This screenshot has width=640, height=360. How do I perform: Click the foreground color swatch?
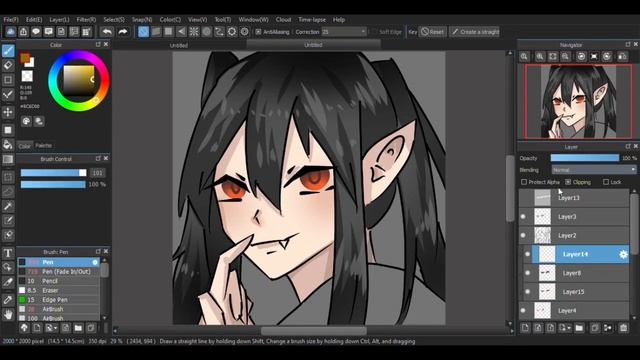click(25, 58)
